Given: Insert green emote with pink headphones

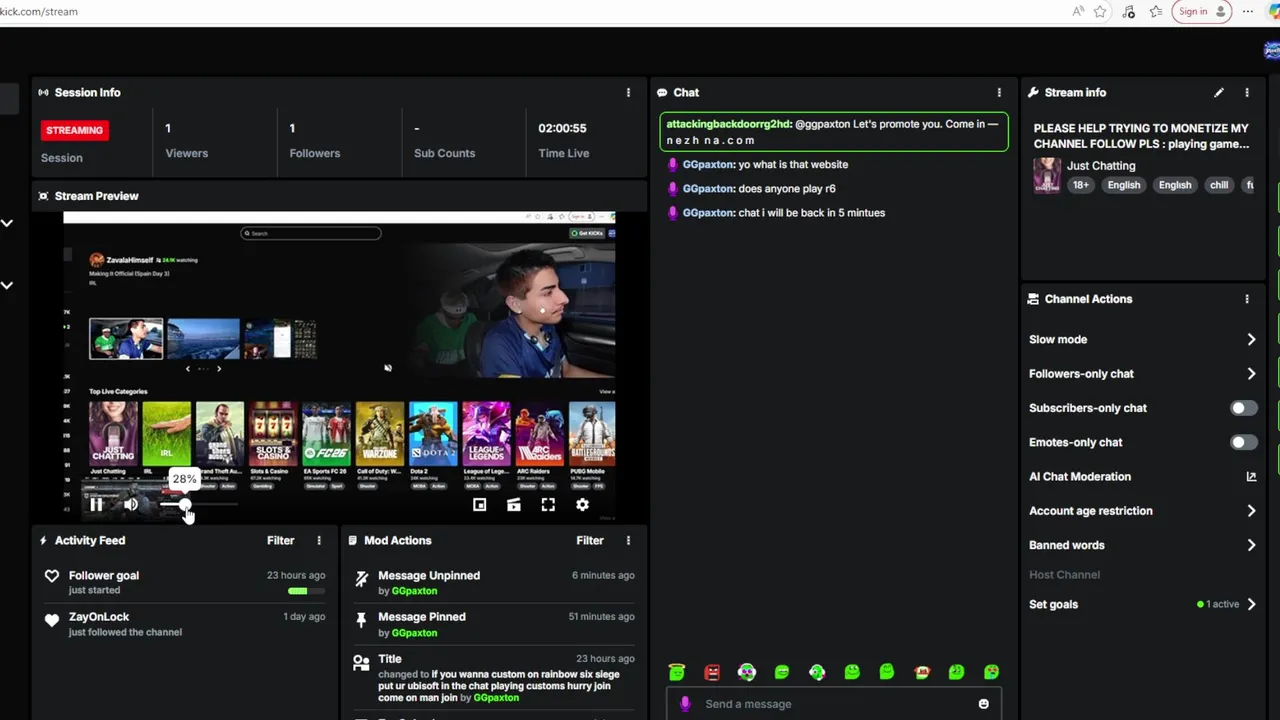Looking at the screenshot, I should [x=747, y=672].
